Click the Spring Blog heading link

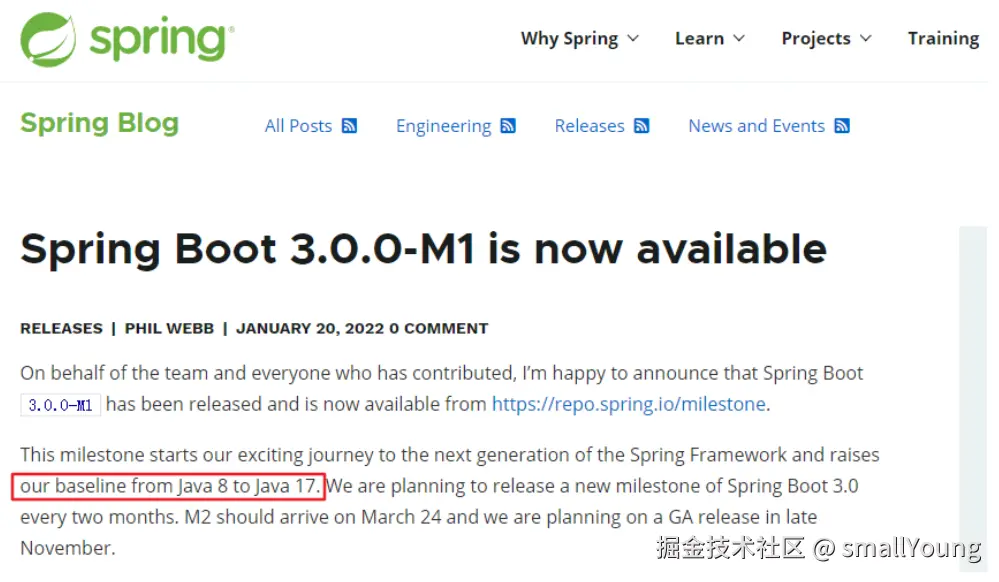coord(99,123)
